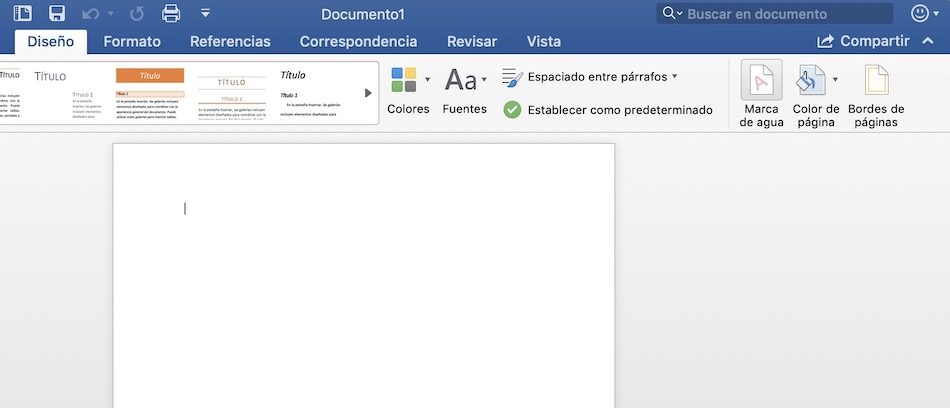Select the Revisar tab
The width and height of the screenshot is (950, 408).
coord(472,41)
